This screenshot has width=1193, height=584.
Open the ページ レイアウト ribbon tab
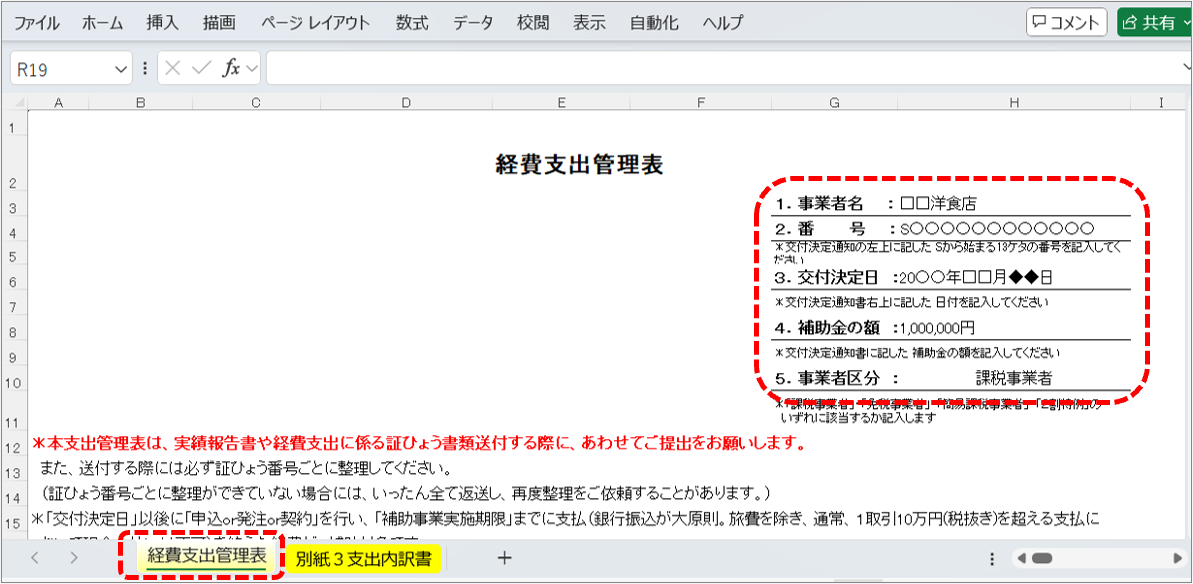[x=315, y=22]
